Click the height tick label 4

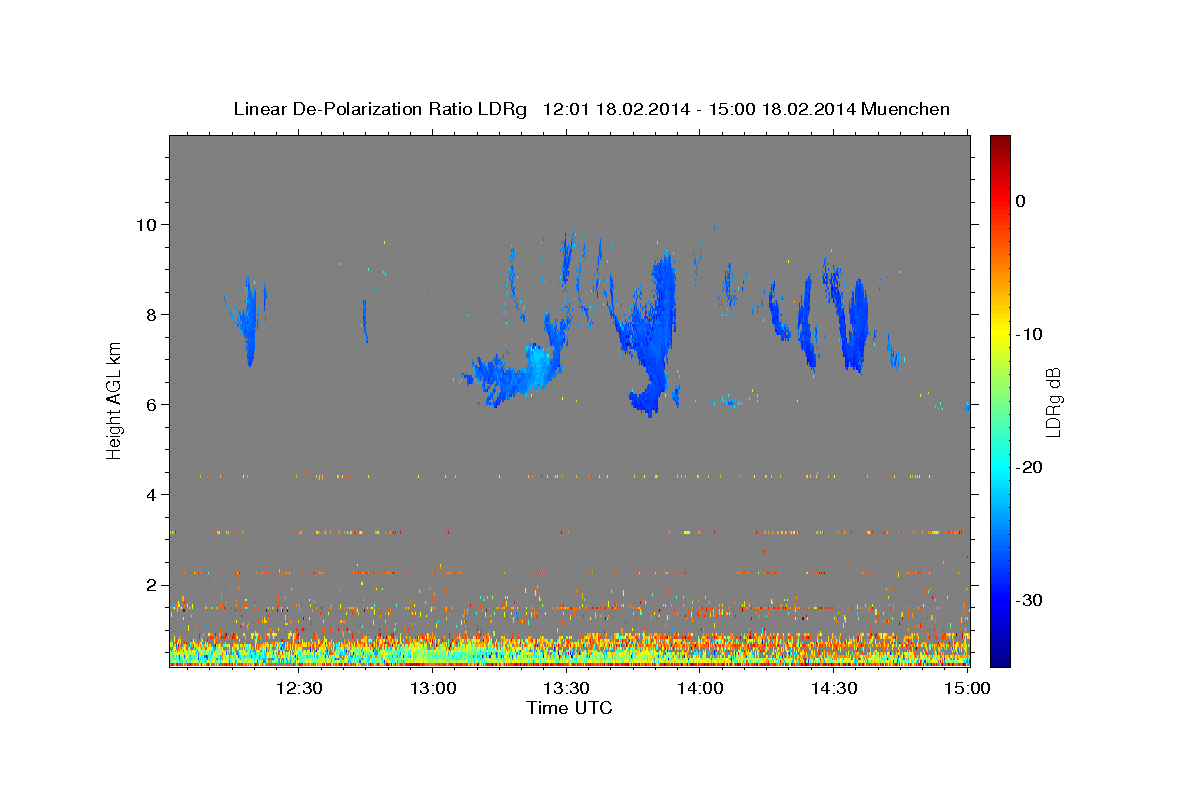[x=152, y=494]
